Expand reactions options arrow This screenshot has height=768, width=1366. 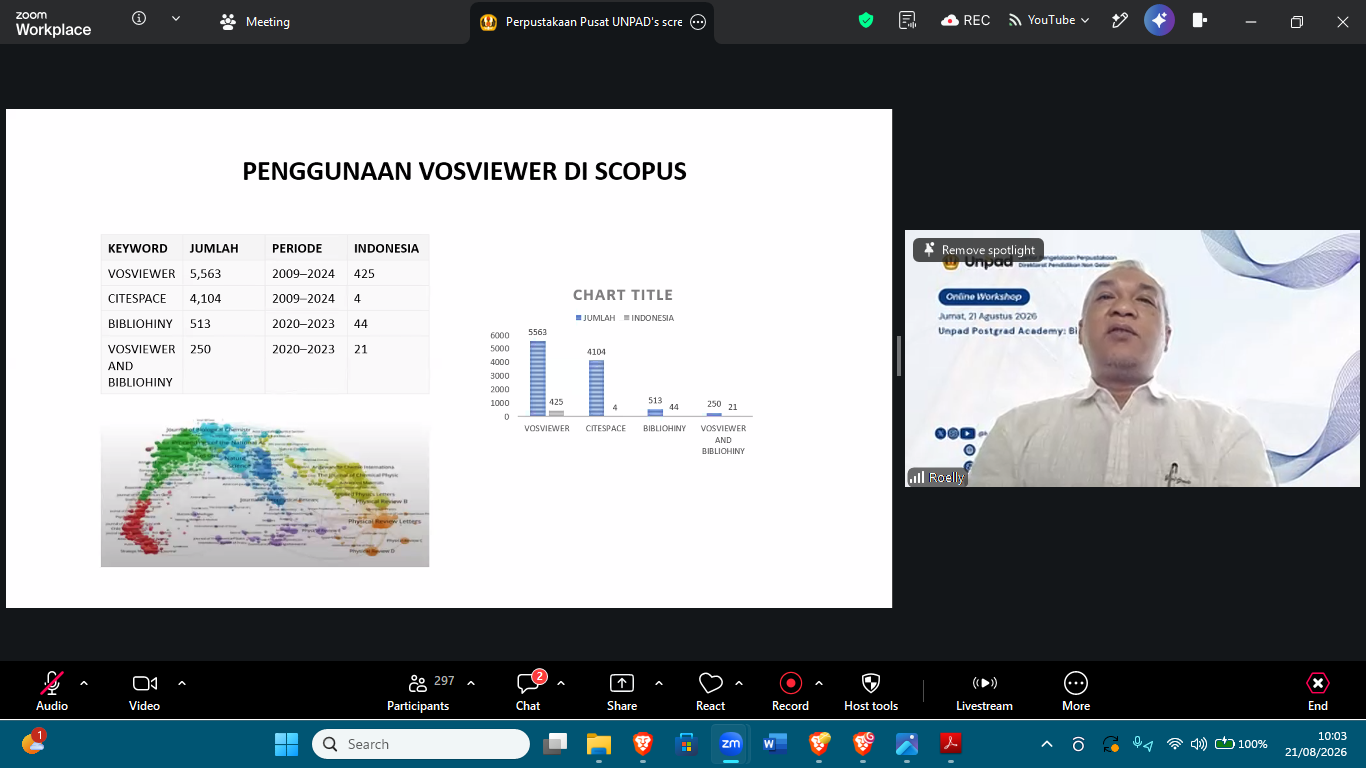point(739,683)
